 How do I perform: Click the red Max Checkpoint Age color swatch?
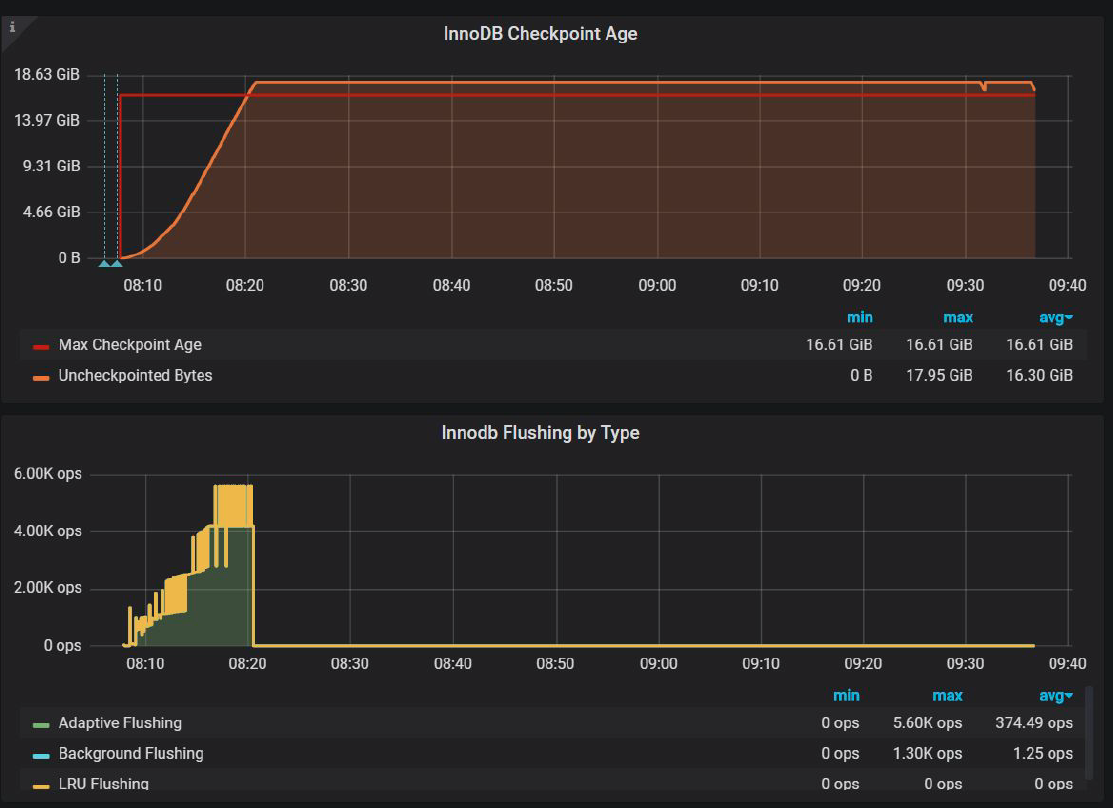point(41,346)
